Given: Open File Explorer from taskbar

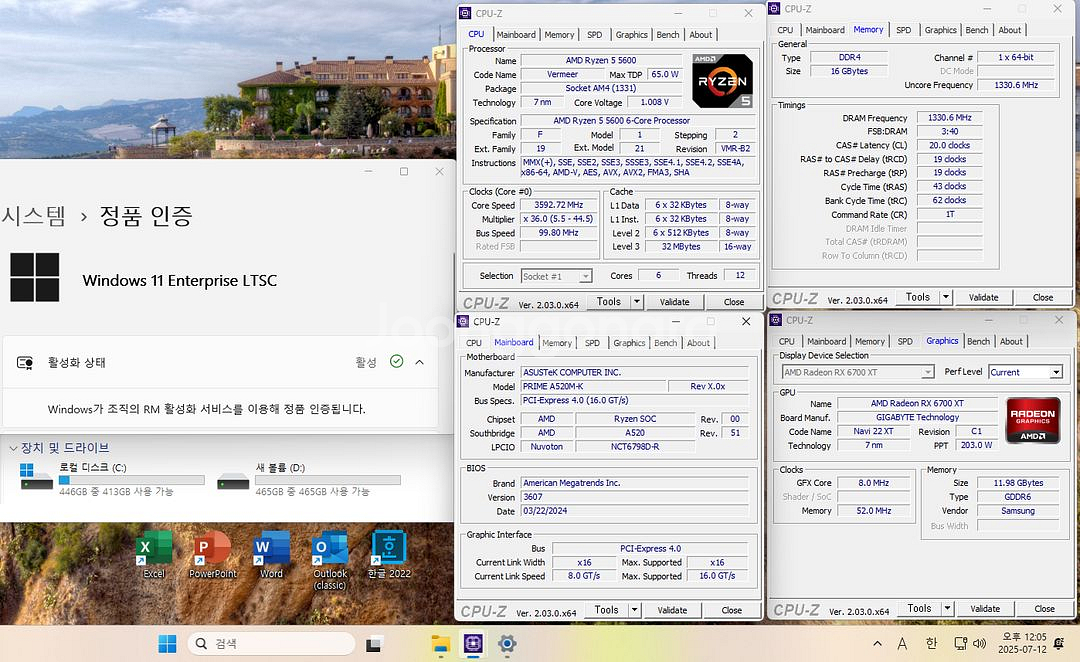Looking at the screenshot, I should pos(441,644).
